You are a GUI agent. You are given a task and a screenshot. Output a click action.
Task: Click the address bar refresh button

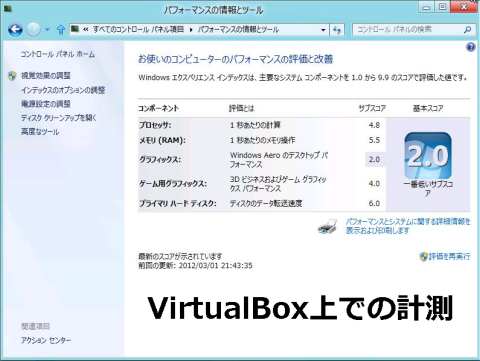pyautogui.click(x=337, y=30)
